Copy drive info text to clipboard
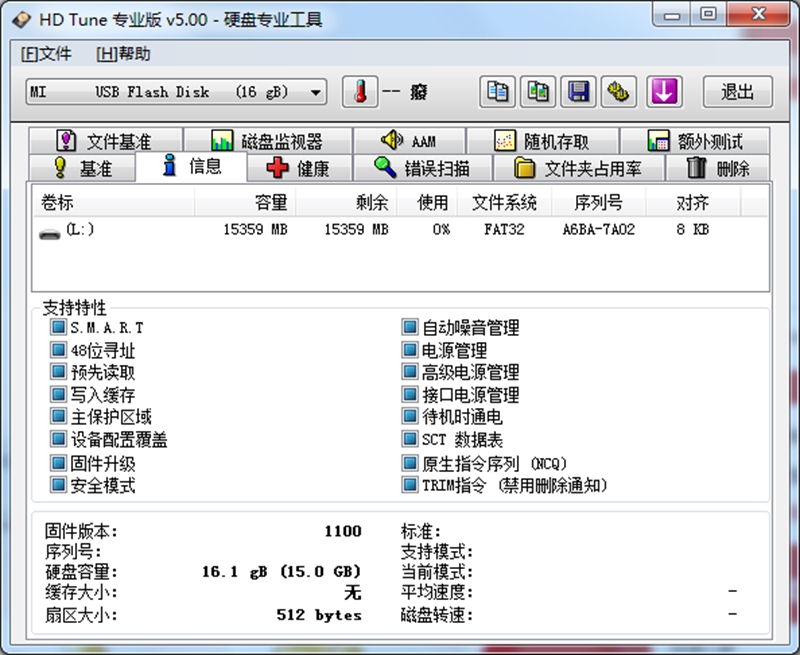The height and width of the screenshot is (655, 800). pyautogui.click(x=497, y=91)
